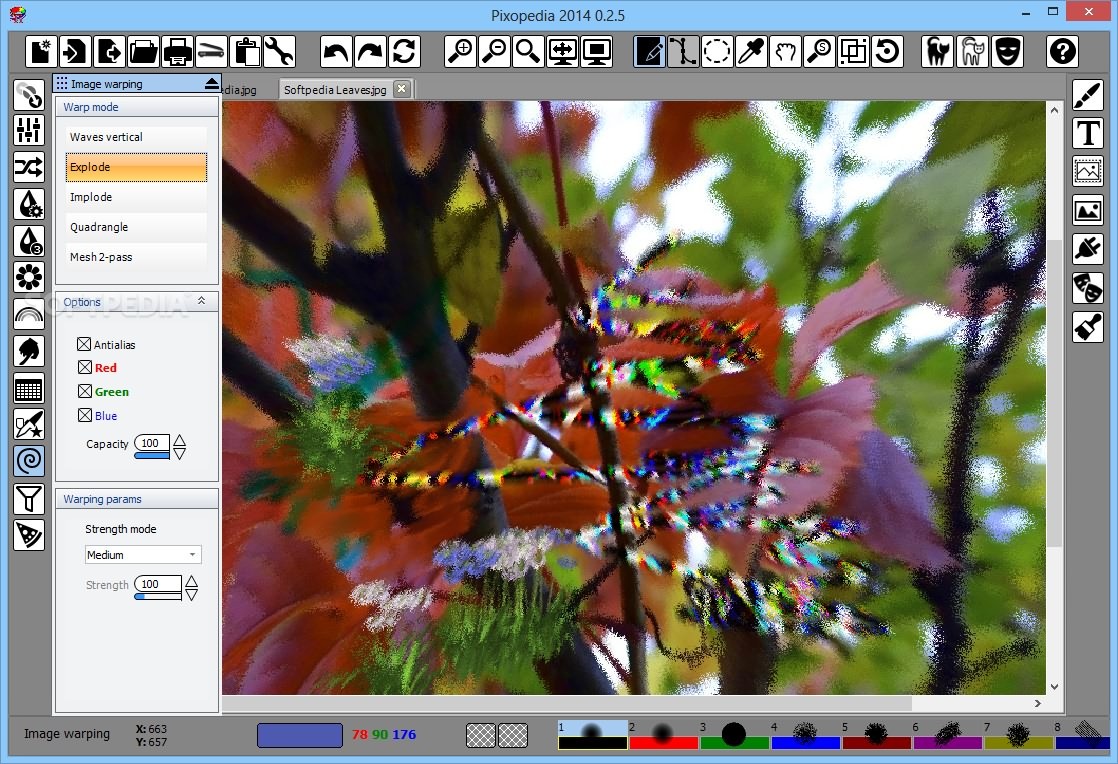Viewport: 1118px width, 764px height.
Task: Click the plugin plug icon
Action: [1088, 249]
